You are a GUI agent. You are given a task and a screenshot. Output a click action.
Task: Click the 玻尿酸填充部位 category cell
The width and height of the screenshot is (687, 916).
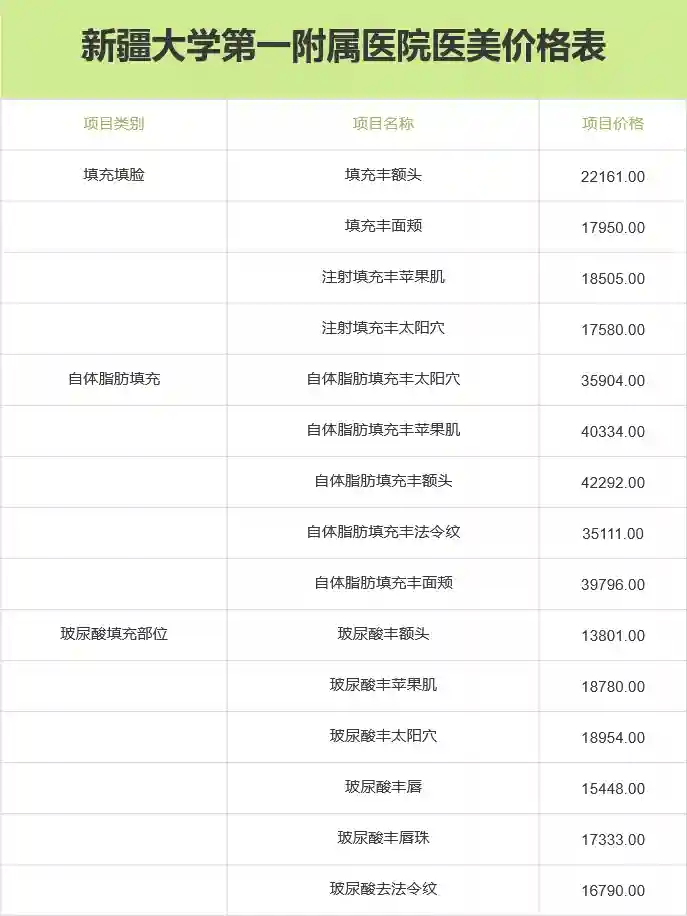point(114,634)
